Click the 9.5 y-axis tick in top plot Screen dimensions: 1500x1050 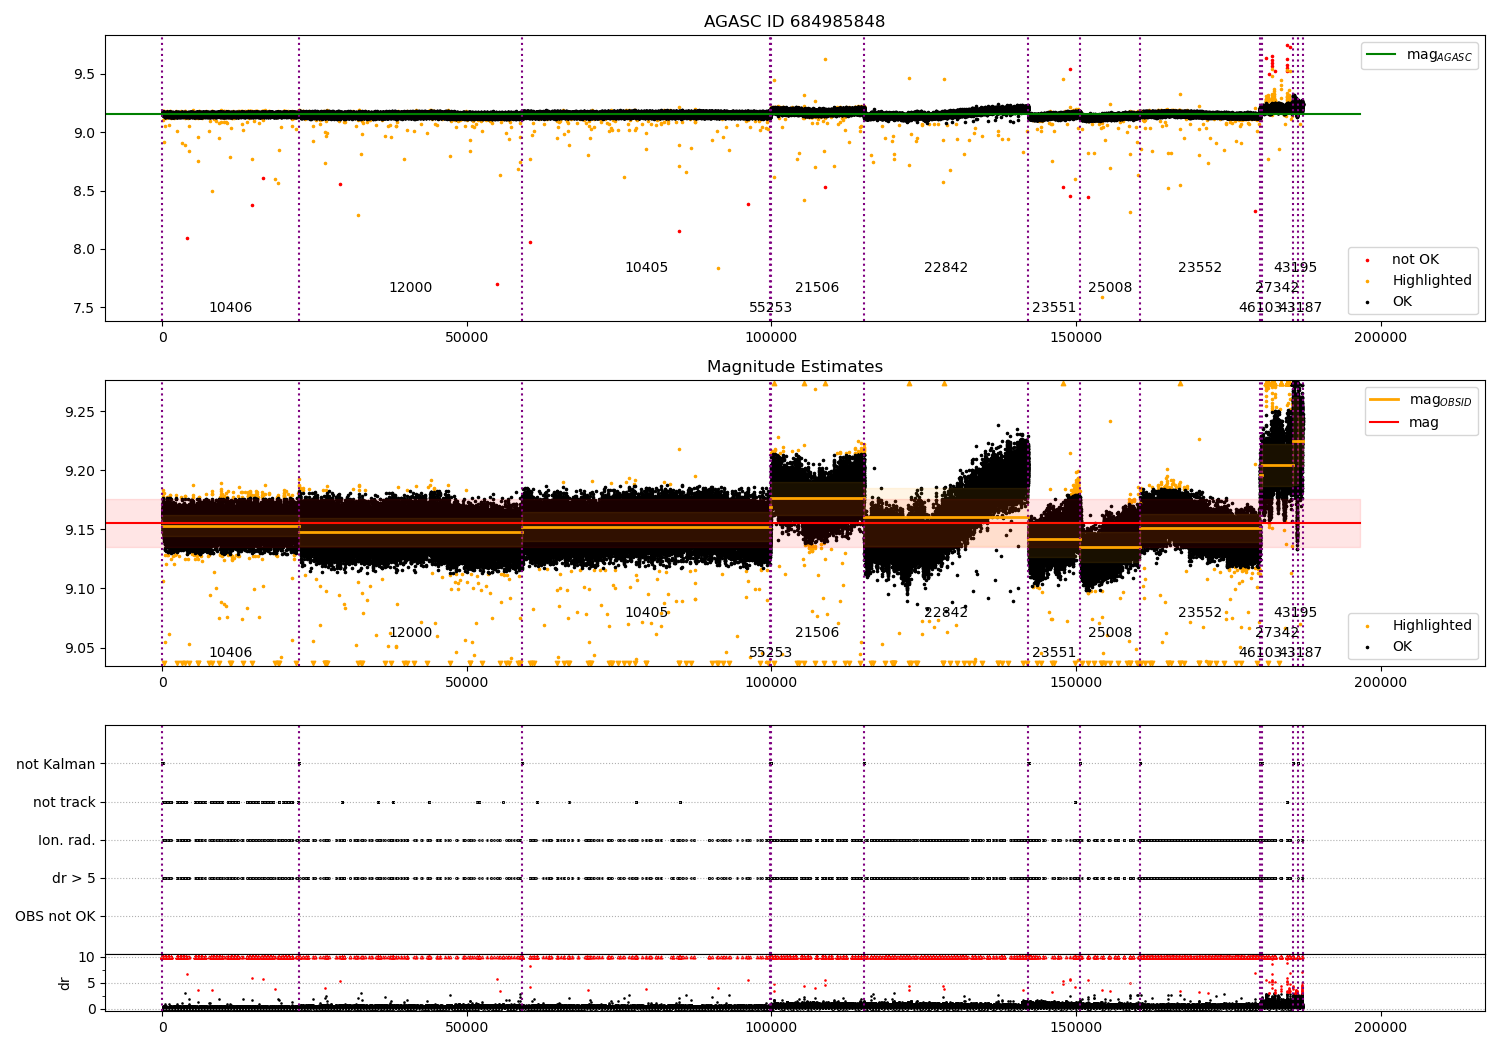(x=83, y=75)
